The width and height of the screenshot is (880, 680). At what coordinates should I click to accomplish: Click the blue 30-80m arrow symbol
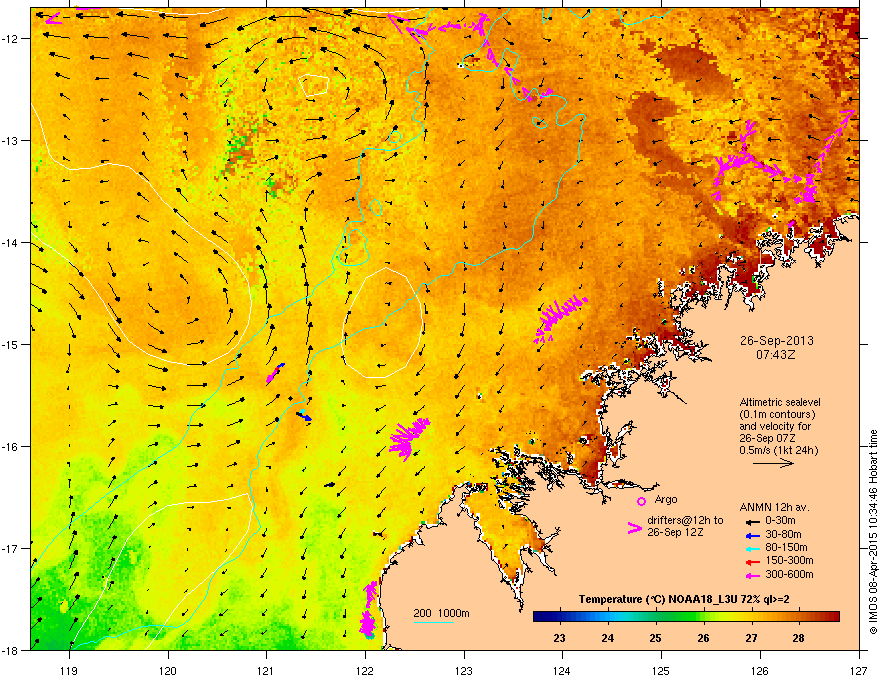[x=751, y=535]
